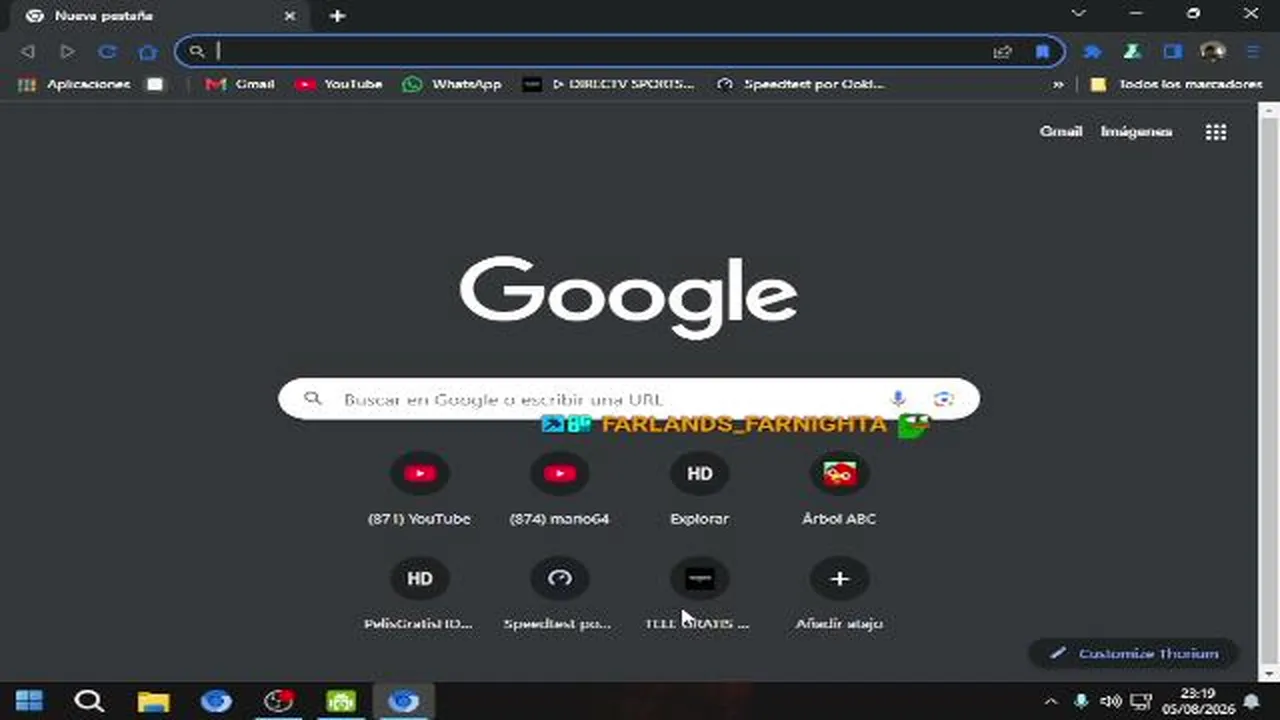The image size is (1280, 720).
Task: Open the labs flask icon in toolbar
Action: (x=1132, y=51)
